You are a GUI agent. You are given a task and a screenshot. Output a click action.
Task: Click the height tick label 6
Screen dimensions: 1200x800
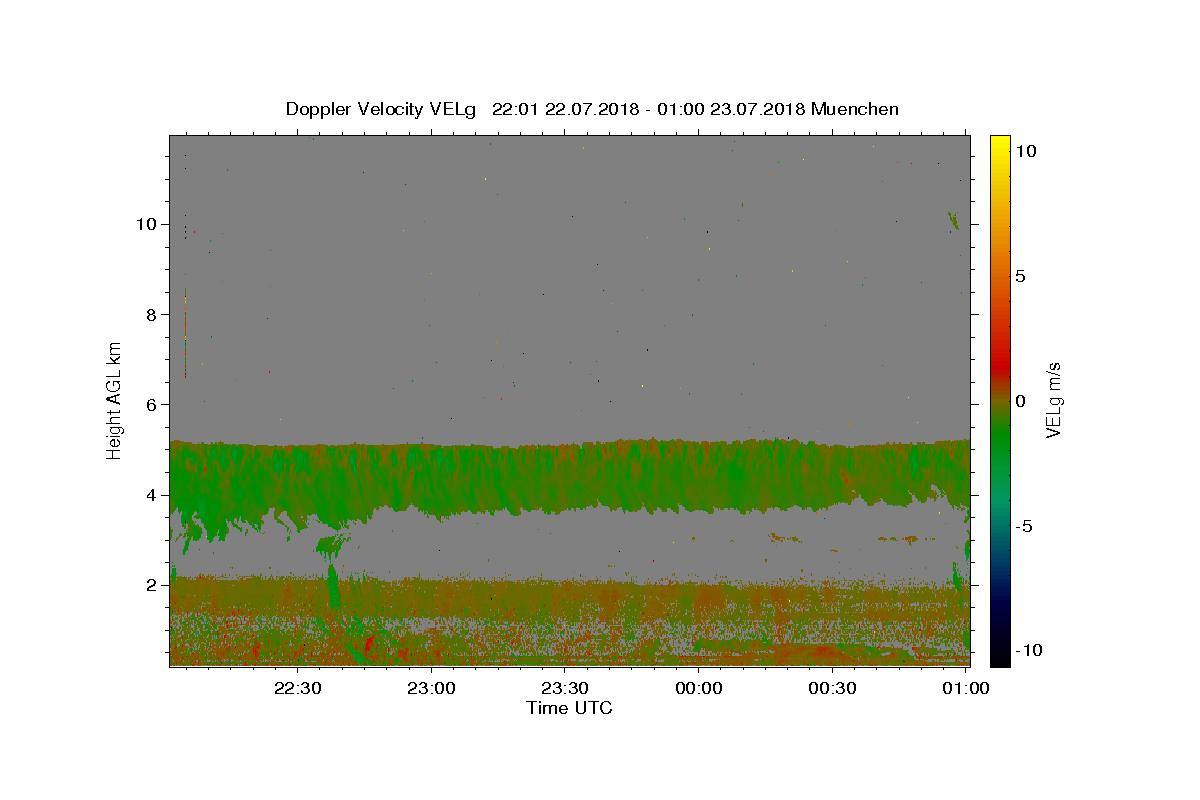153,404
